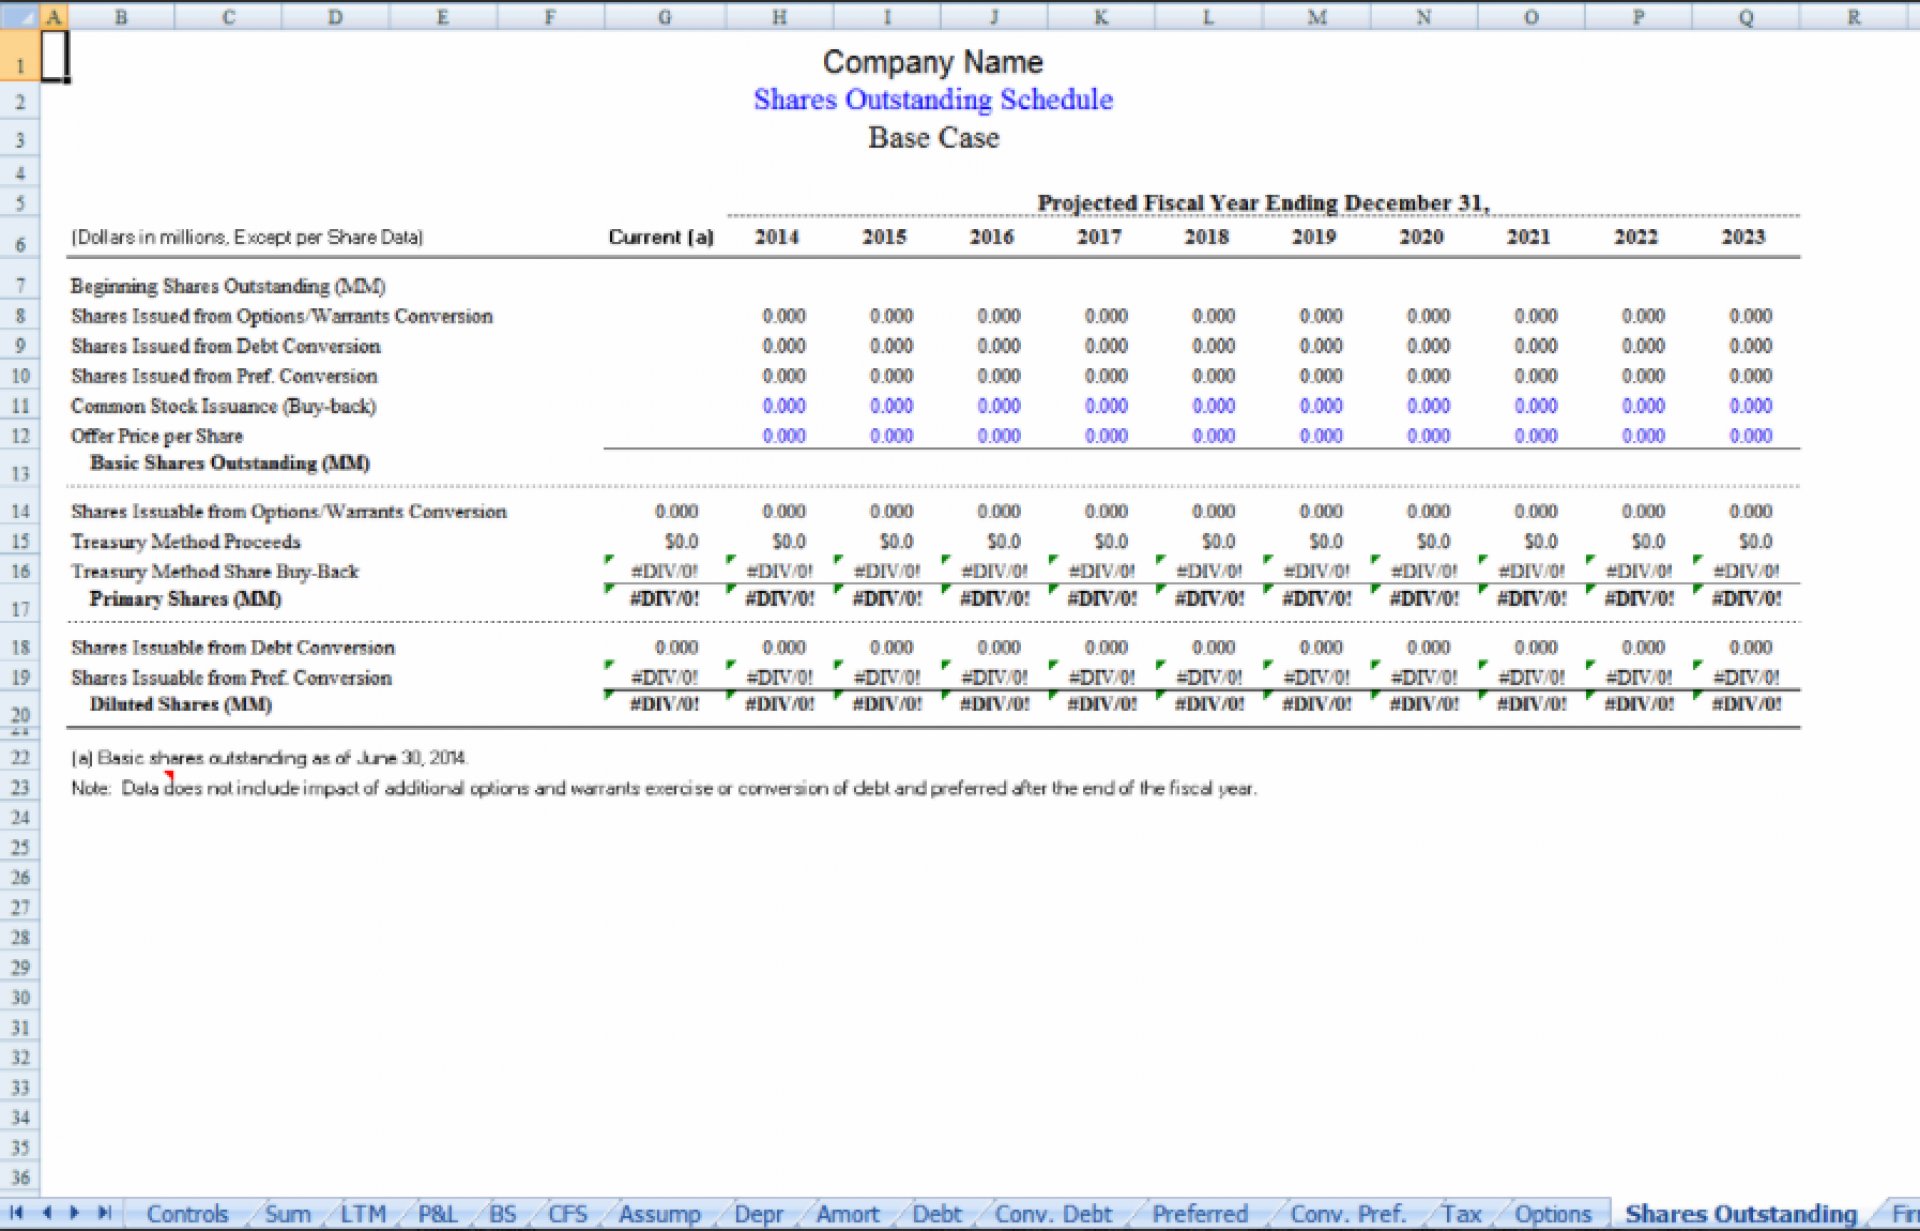Image resolution: width=1920 pixels, height=1231 pixels.
Task: Click the Base Case label
Action: pyautogui.click(x=932, y=137)
